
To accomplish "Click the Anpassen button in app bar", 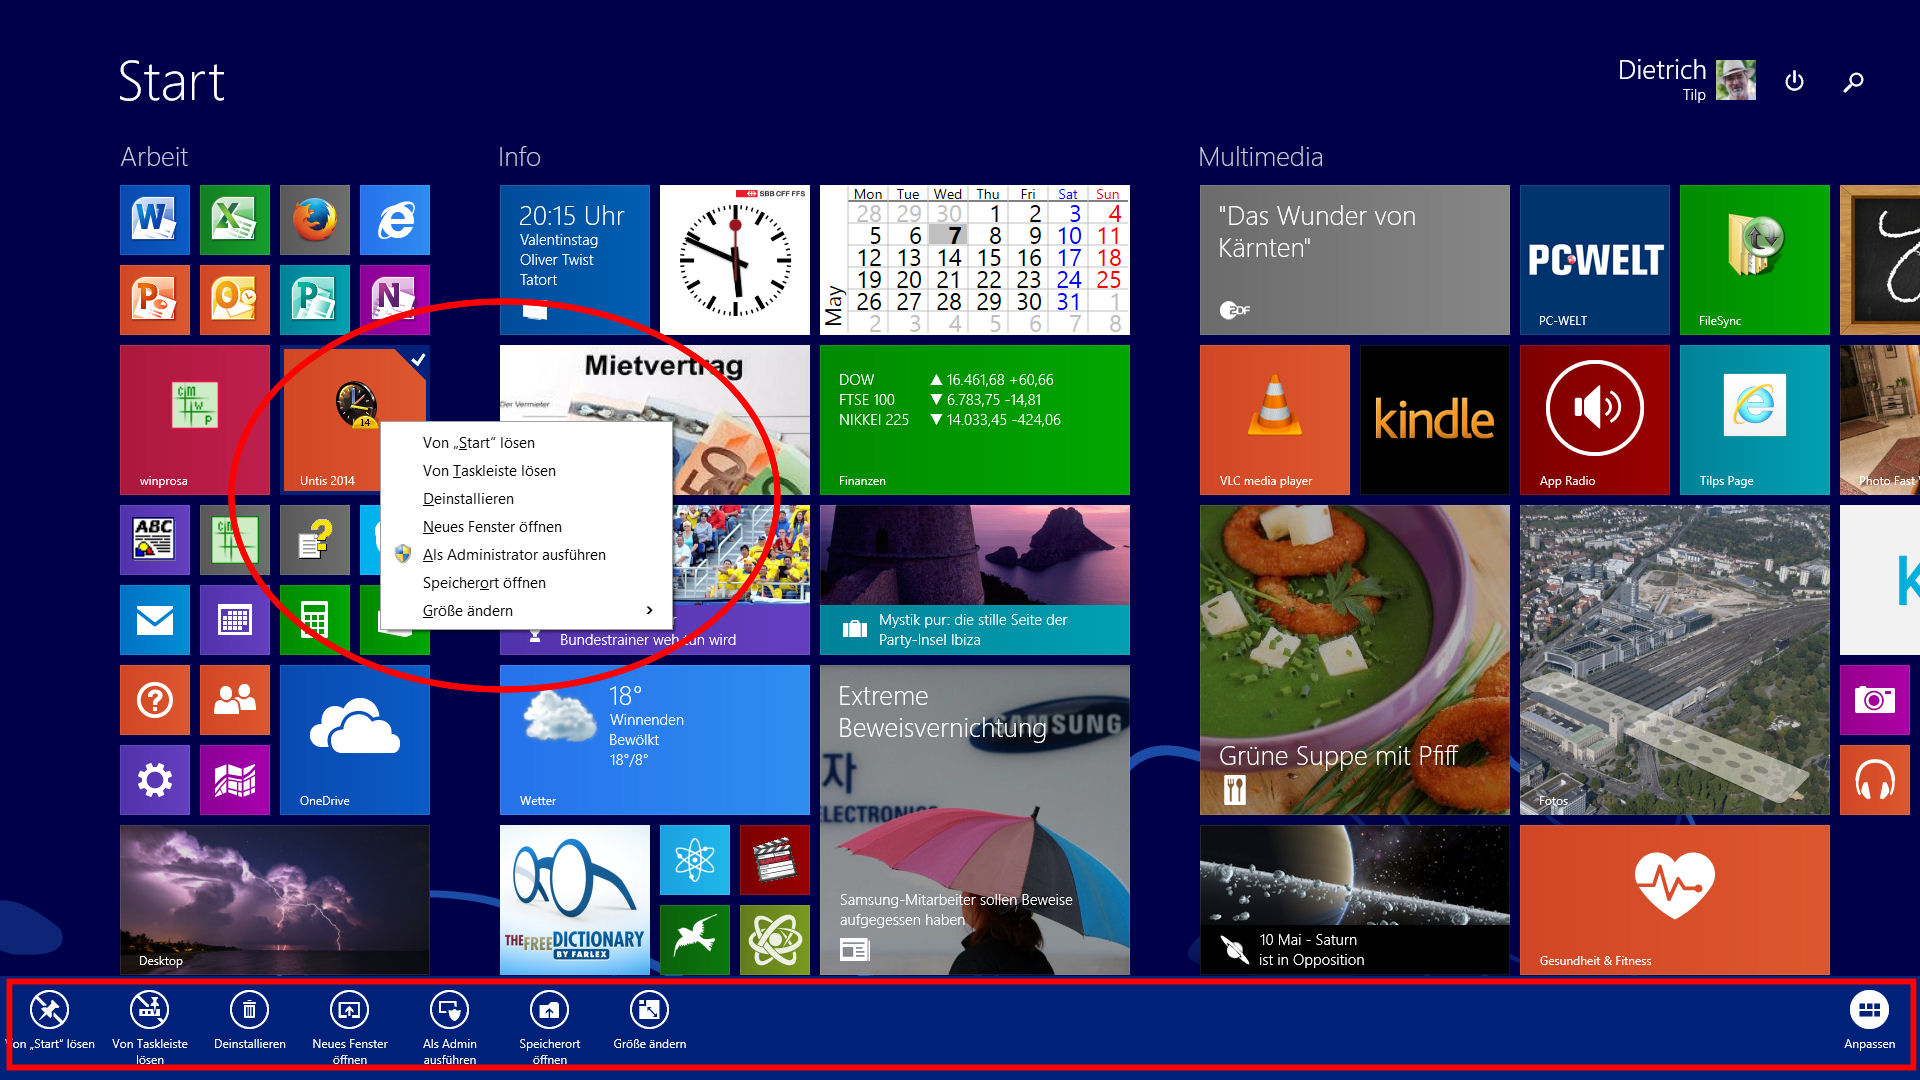I will click(1868, 1011).
